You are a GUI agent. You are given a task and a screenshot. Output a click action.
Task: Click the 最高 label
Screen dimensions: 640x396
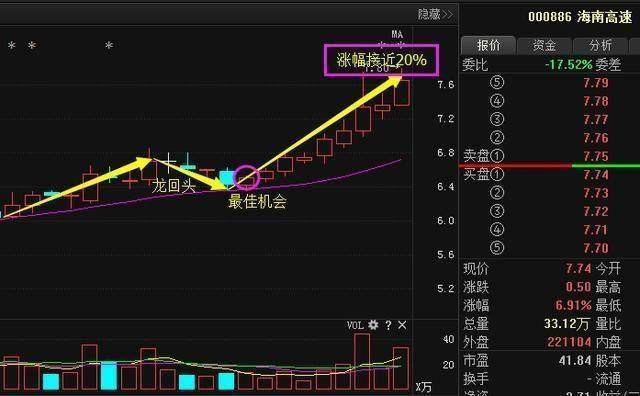coord(608,287)
